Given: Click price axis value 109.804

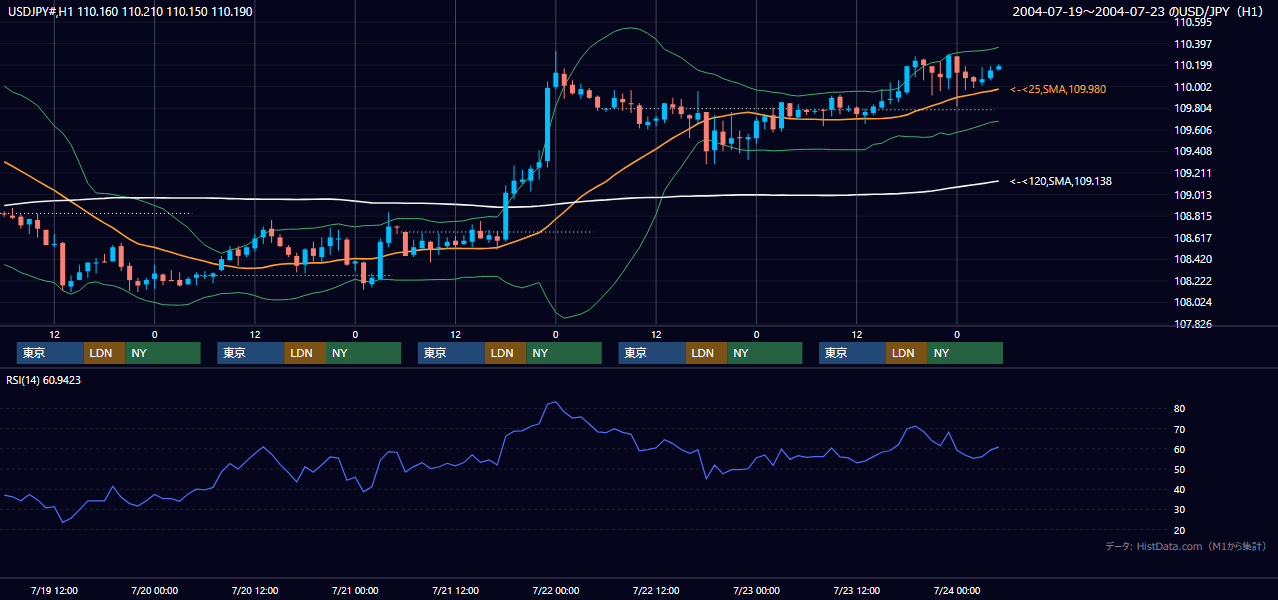Looking at the screenshot, I should [x=1193, y=108].
